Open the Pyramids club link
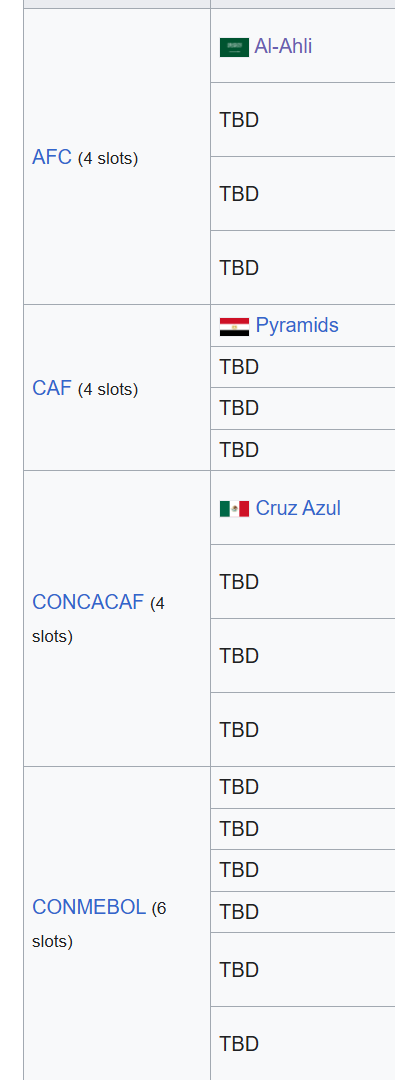The width and height of the screenshot is (395, 1080). (x=297, y=325)
